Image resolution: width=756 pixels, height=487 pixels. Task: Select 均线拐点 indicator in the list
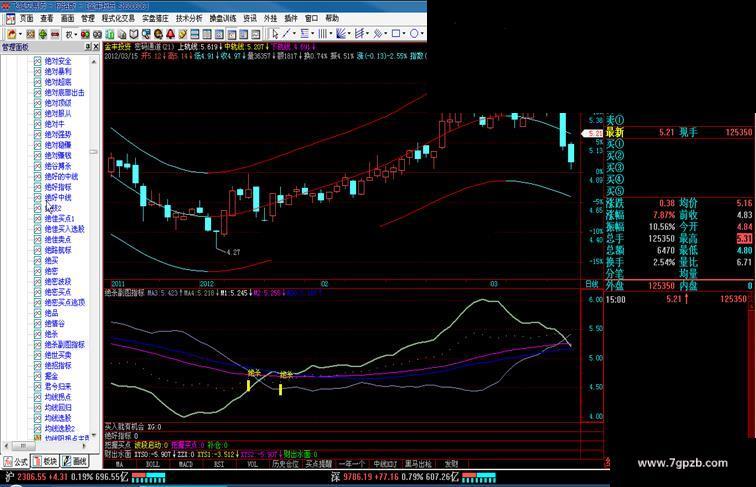click(x=58, y=397)
